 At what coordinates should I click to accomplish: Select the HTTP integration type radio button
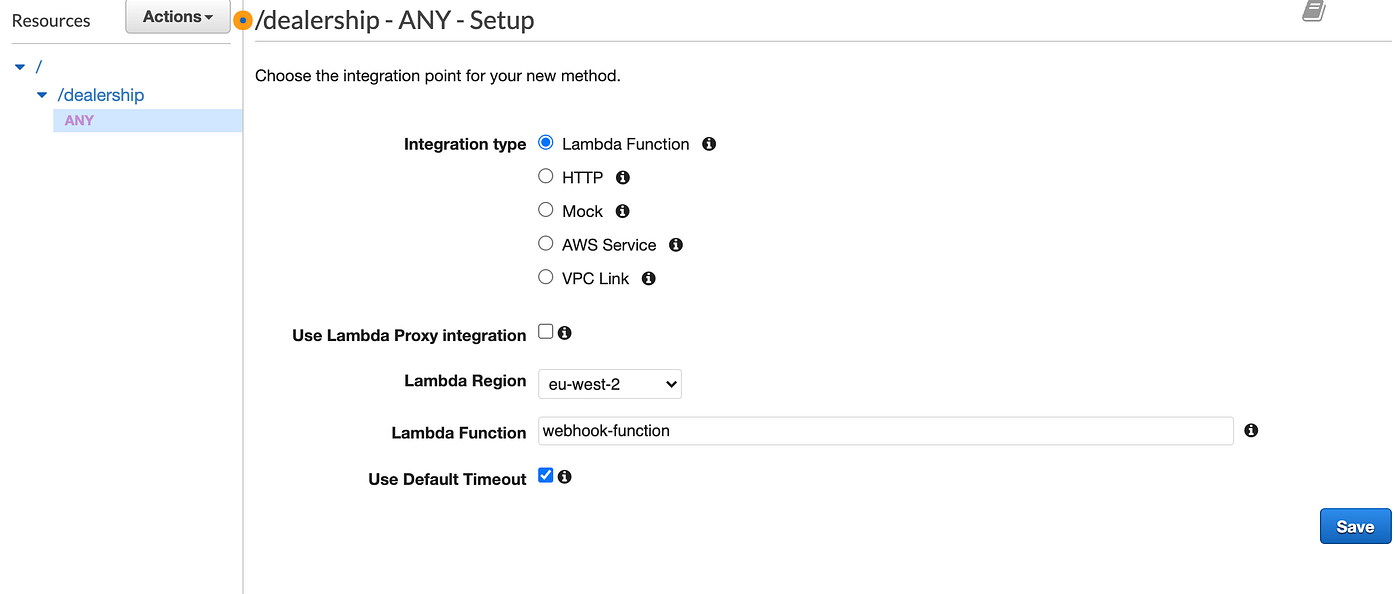pyautogui.click(x=545, y=175)
